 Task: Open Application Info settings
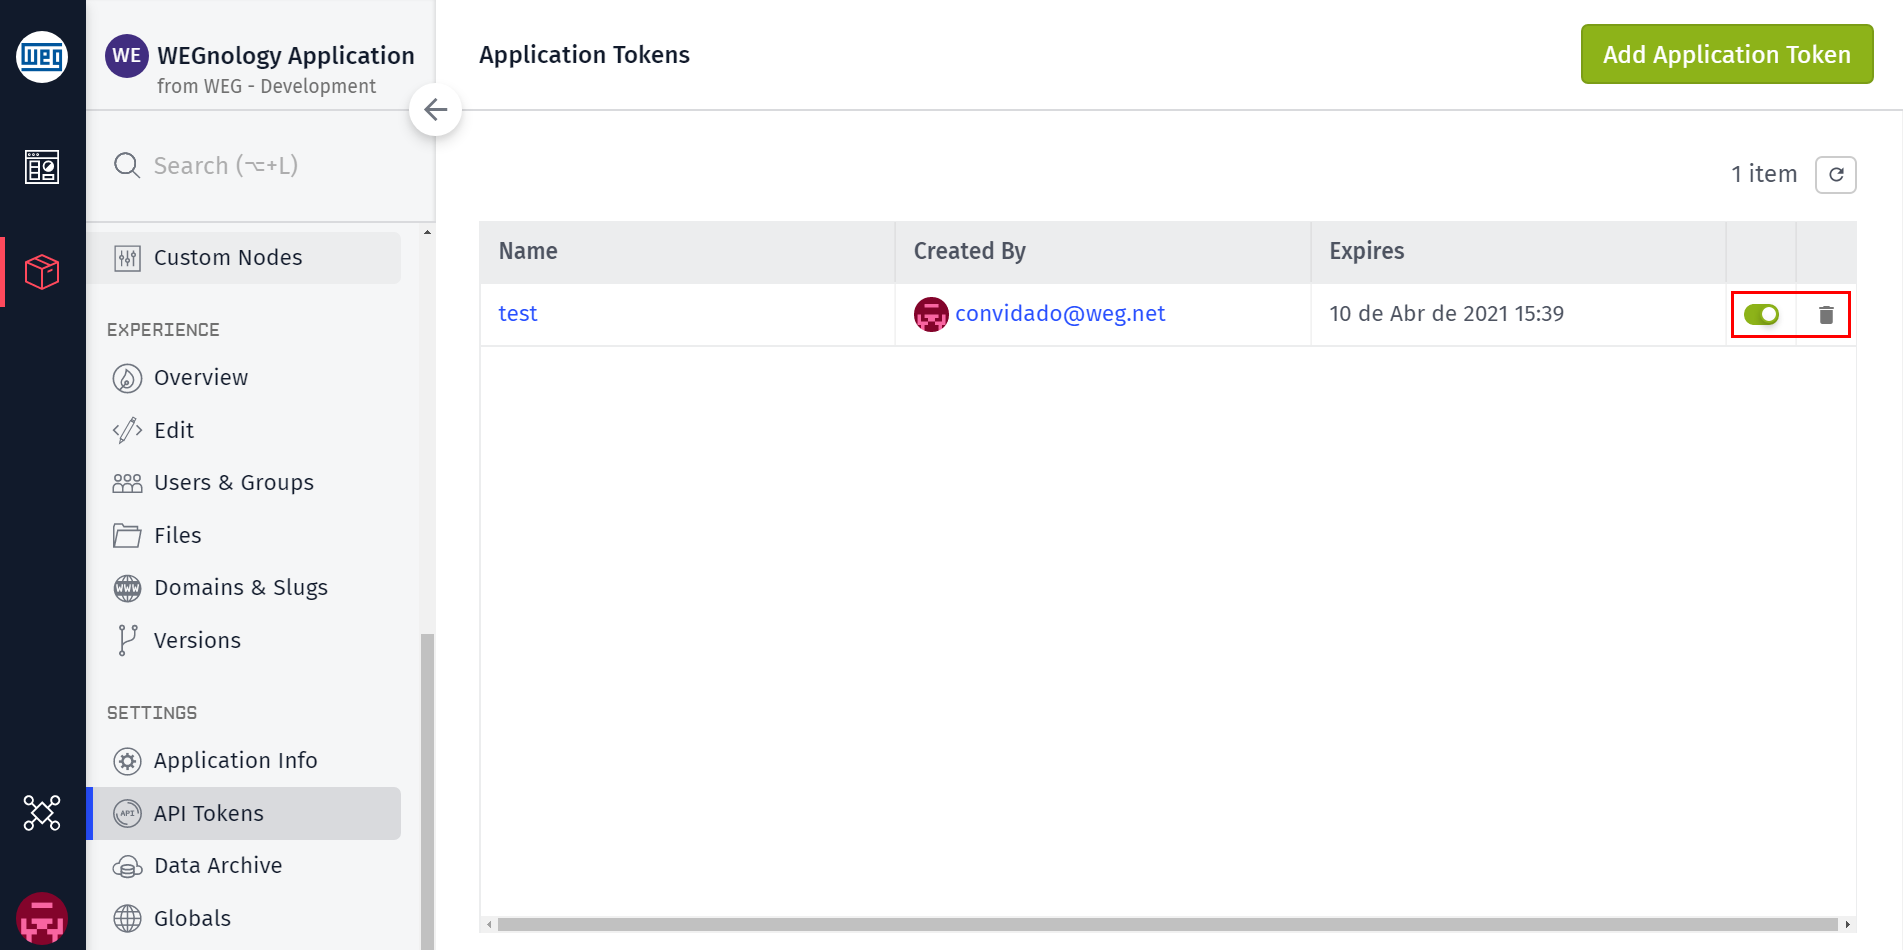coord(244,761)
